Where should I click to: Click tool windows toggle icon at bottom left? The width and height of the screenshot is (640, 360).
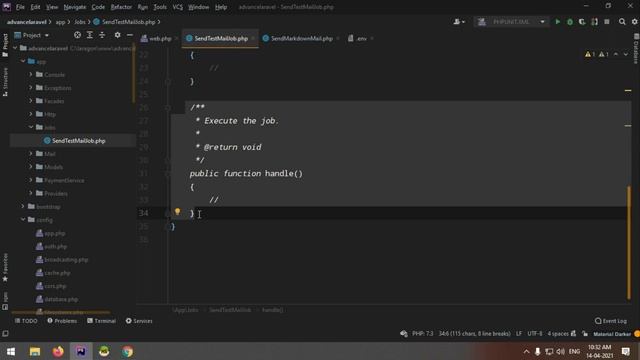[5, 333]
